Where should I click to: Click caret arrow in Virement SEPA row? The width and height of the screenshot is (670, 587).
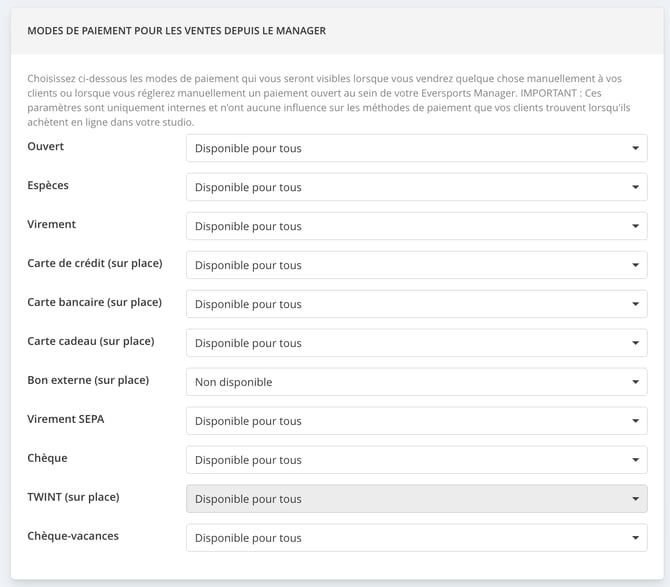(635, 421)
